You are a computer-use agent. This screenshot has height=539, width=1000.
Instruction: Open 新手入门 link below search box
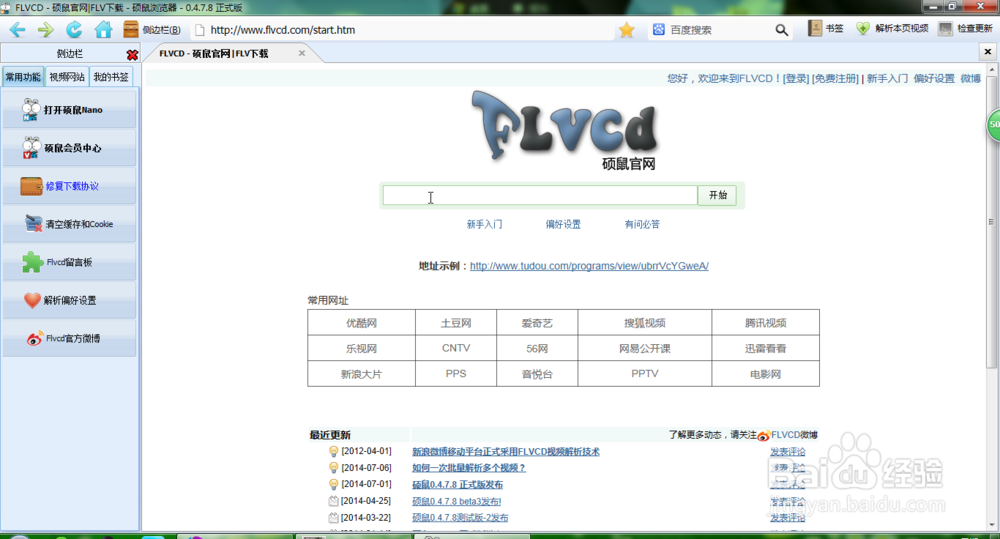point(484,225)
